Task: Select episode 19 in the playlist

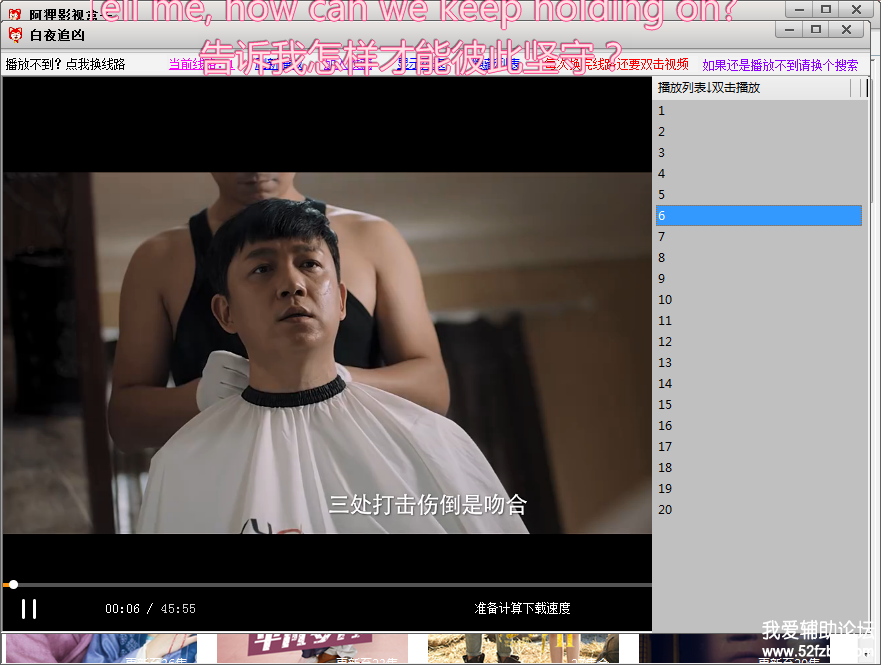Action: [x=759, y=489]
